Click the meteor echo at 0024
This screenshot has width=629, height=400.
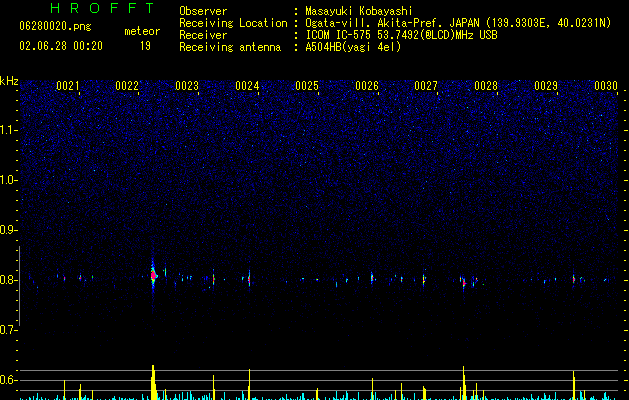coord(250,278)
